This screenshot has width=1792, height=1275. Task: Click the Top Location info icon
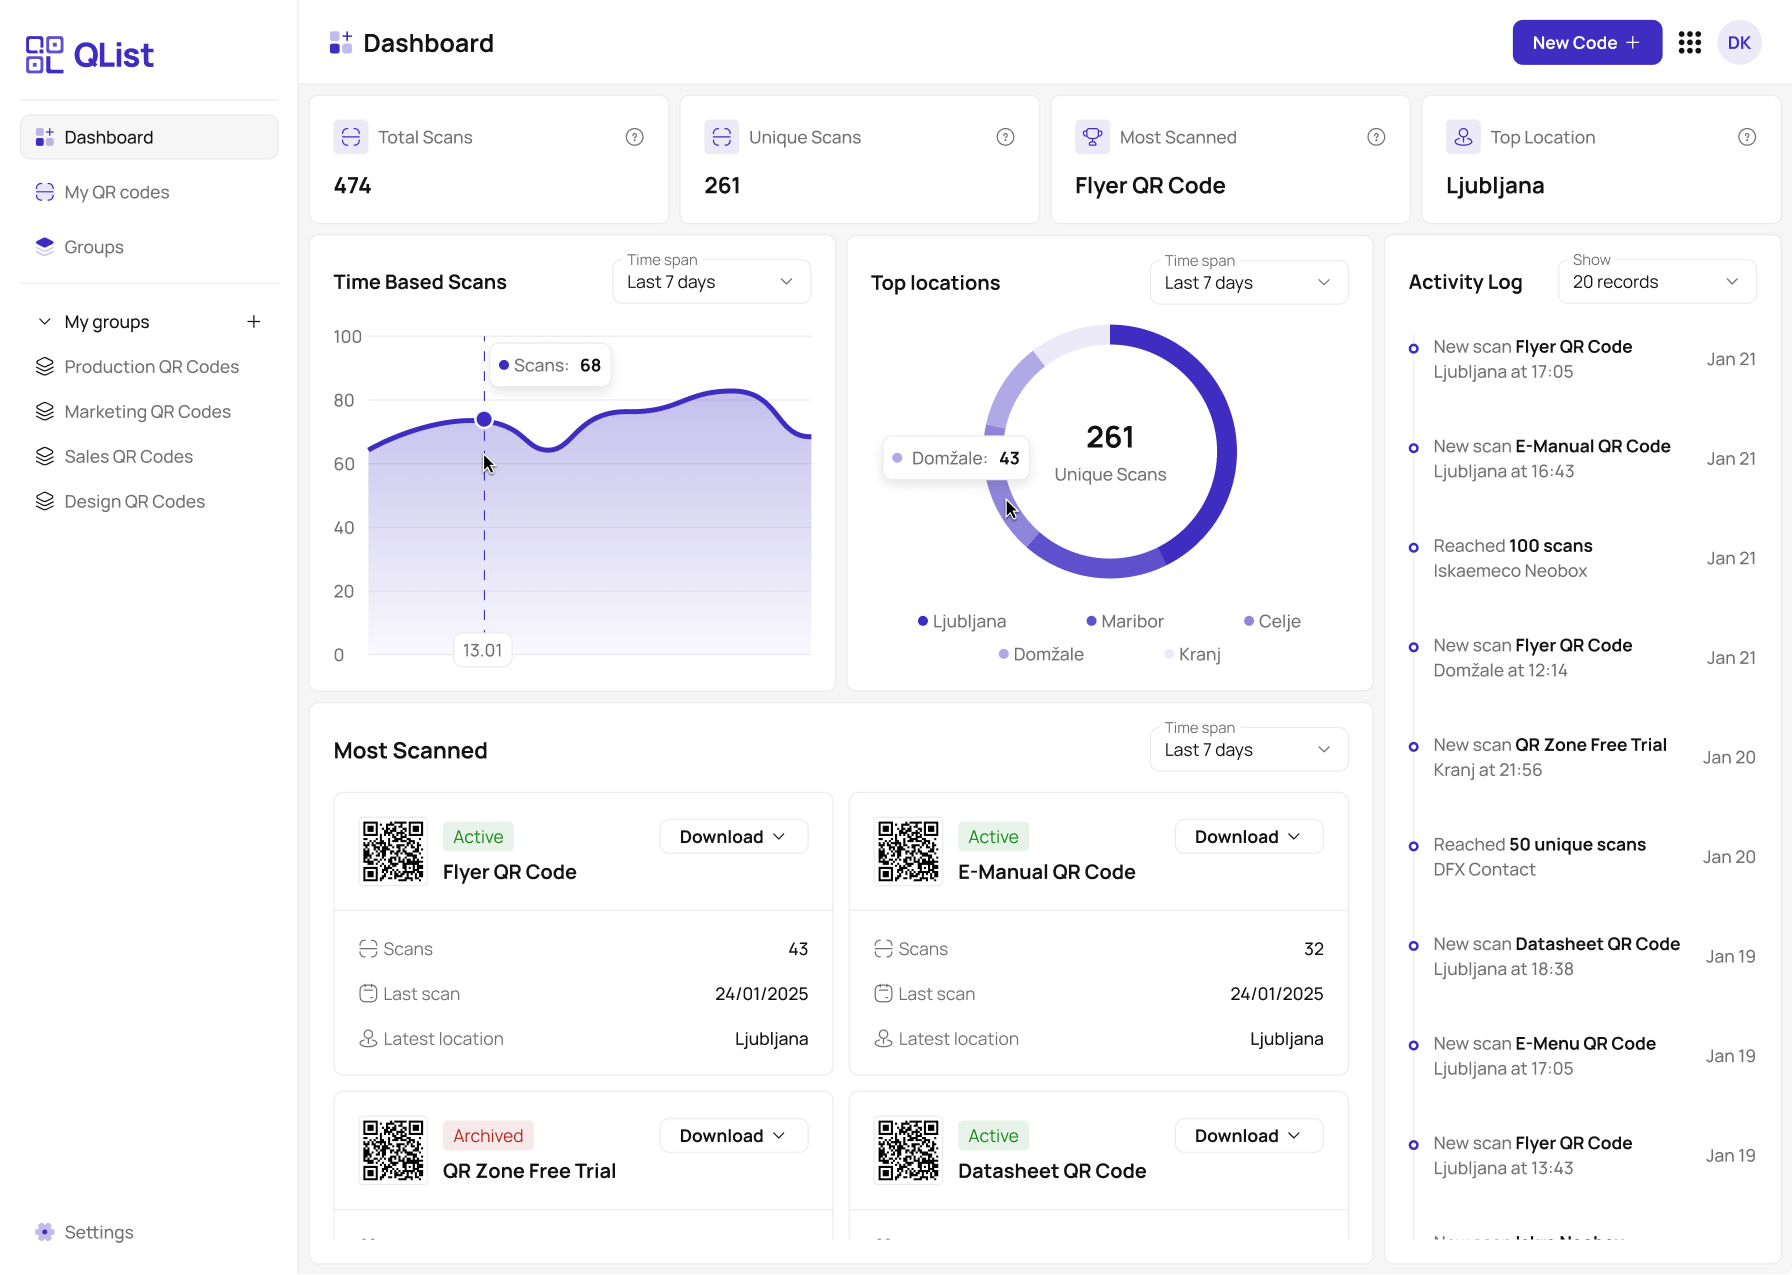click(x=1746, y=137)
